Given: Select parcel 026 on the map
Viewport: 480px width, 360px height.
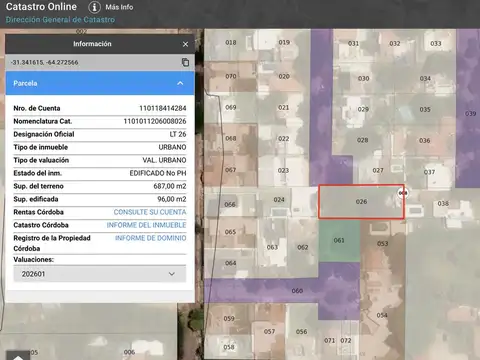Looking at the screenshot, I should [x=361, y=202].
